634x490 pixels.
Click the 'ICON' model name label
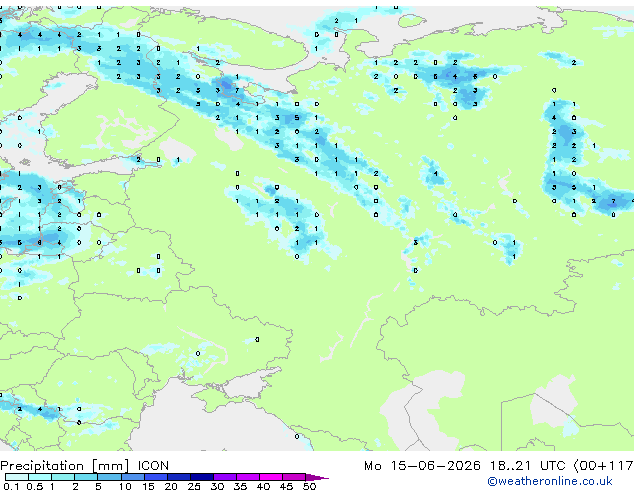coord(153,466)
